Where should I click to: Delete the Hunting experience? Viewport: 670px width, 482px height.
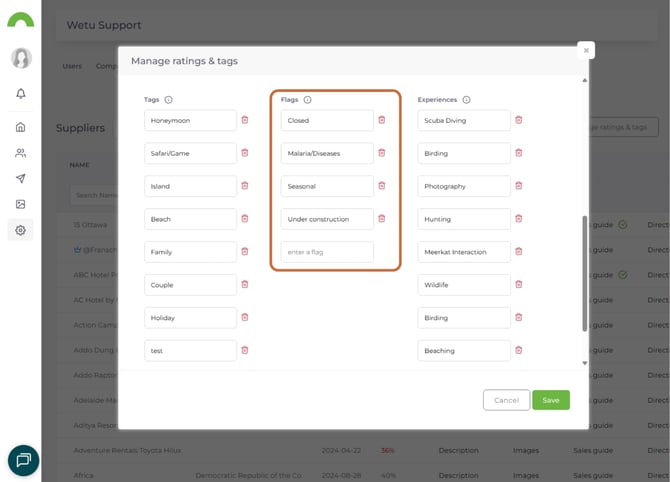point(519,219)
